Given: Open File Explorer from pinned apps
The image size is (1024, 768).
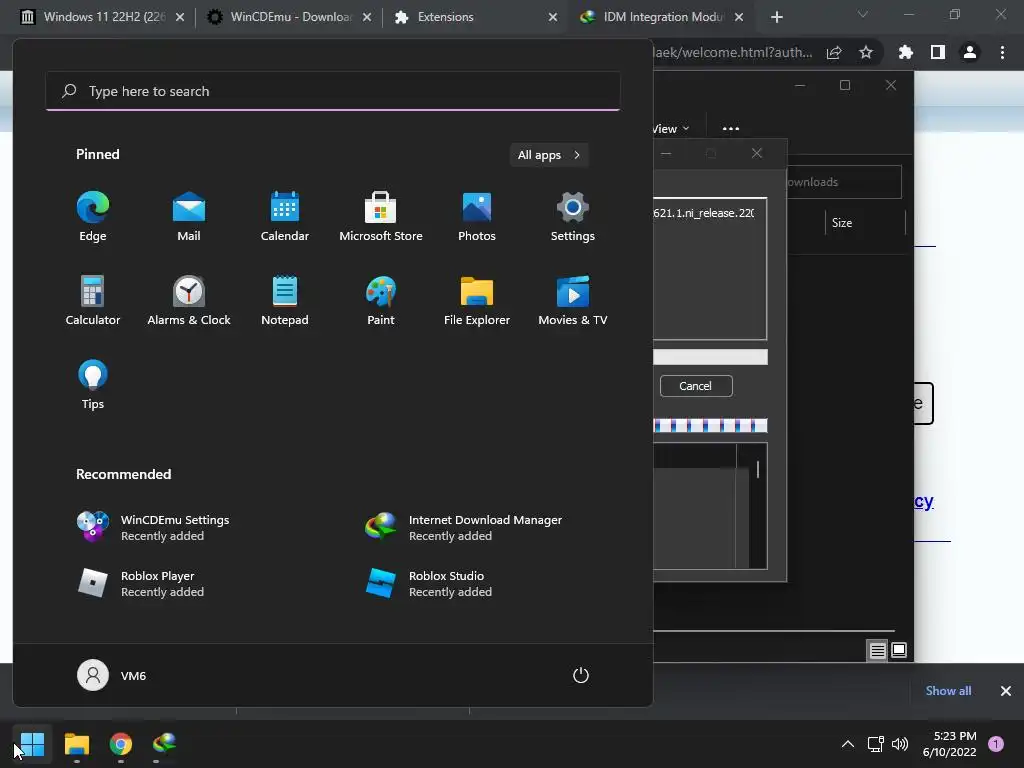Looking at the screenshot, I should point(477,300).
